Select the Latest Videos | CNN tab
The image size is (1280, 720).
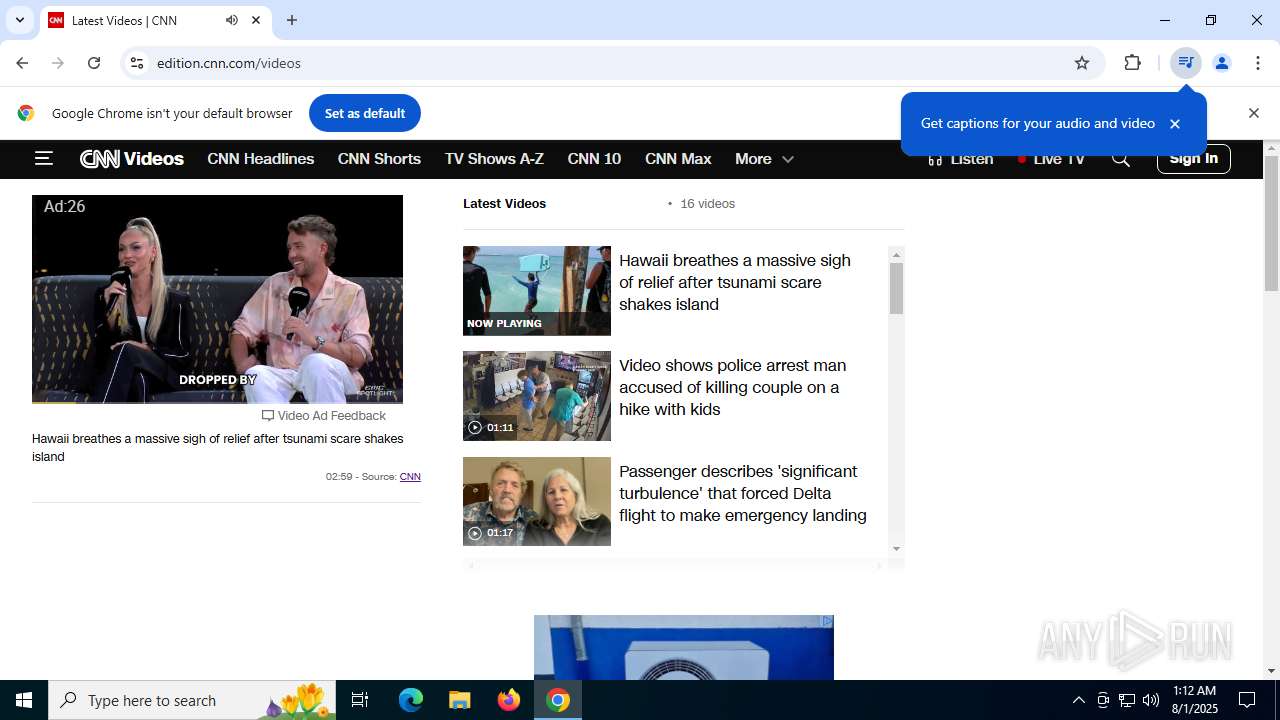(x=156, y=20)
